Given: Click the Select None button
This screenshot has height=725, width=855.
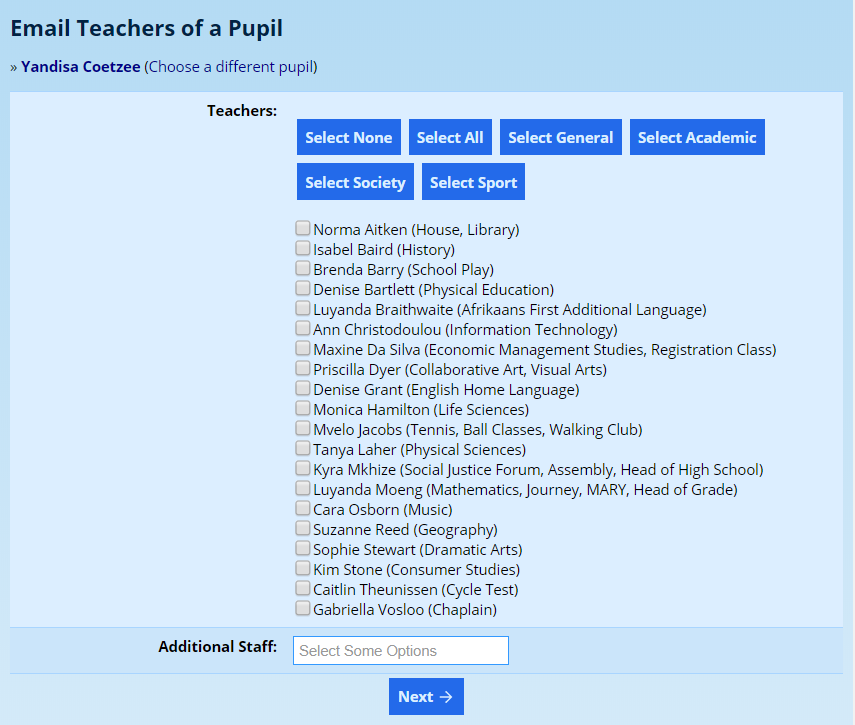Looking at the screenshot, I should coord(348,138).
